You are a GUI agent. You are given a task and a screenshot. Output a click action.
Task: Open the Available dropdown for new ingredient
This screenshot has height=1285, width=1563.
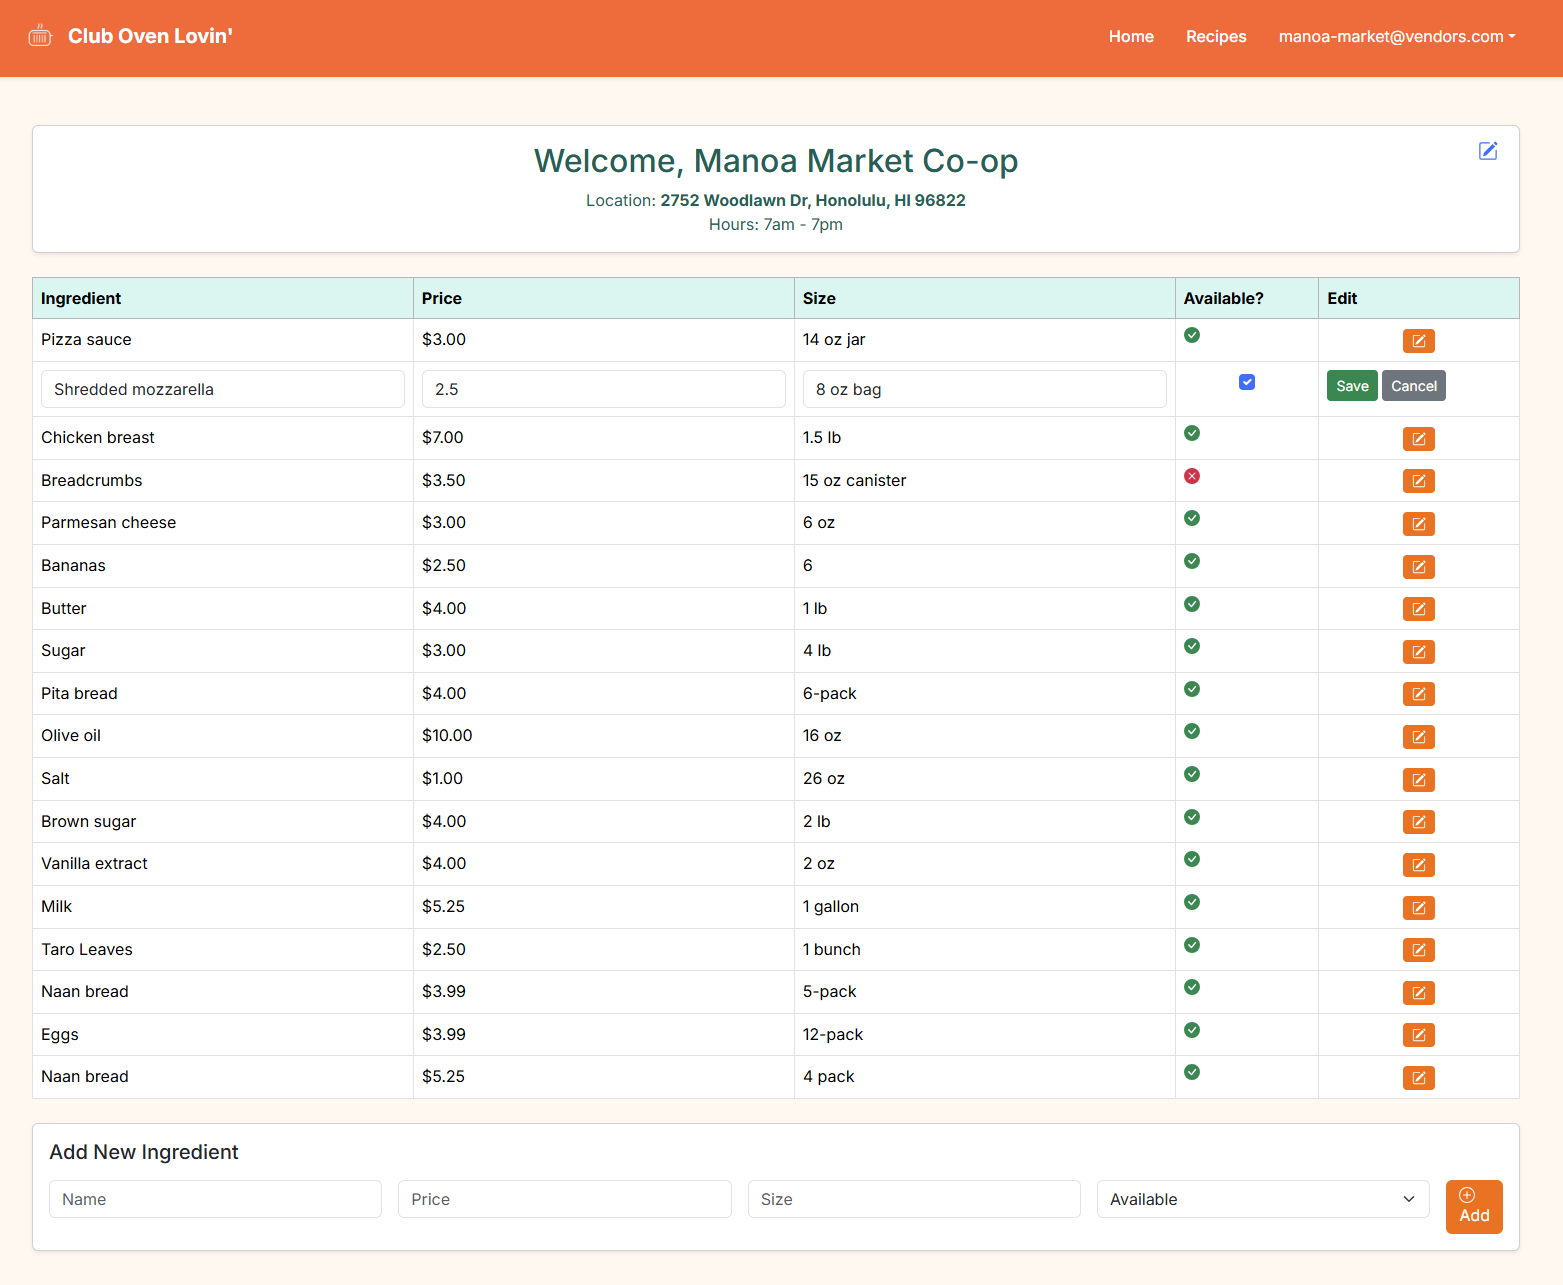(x=1262, y=1199)
